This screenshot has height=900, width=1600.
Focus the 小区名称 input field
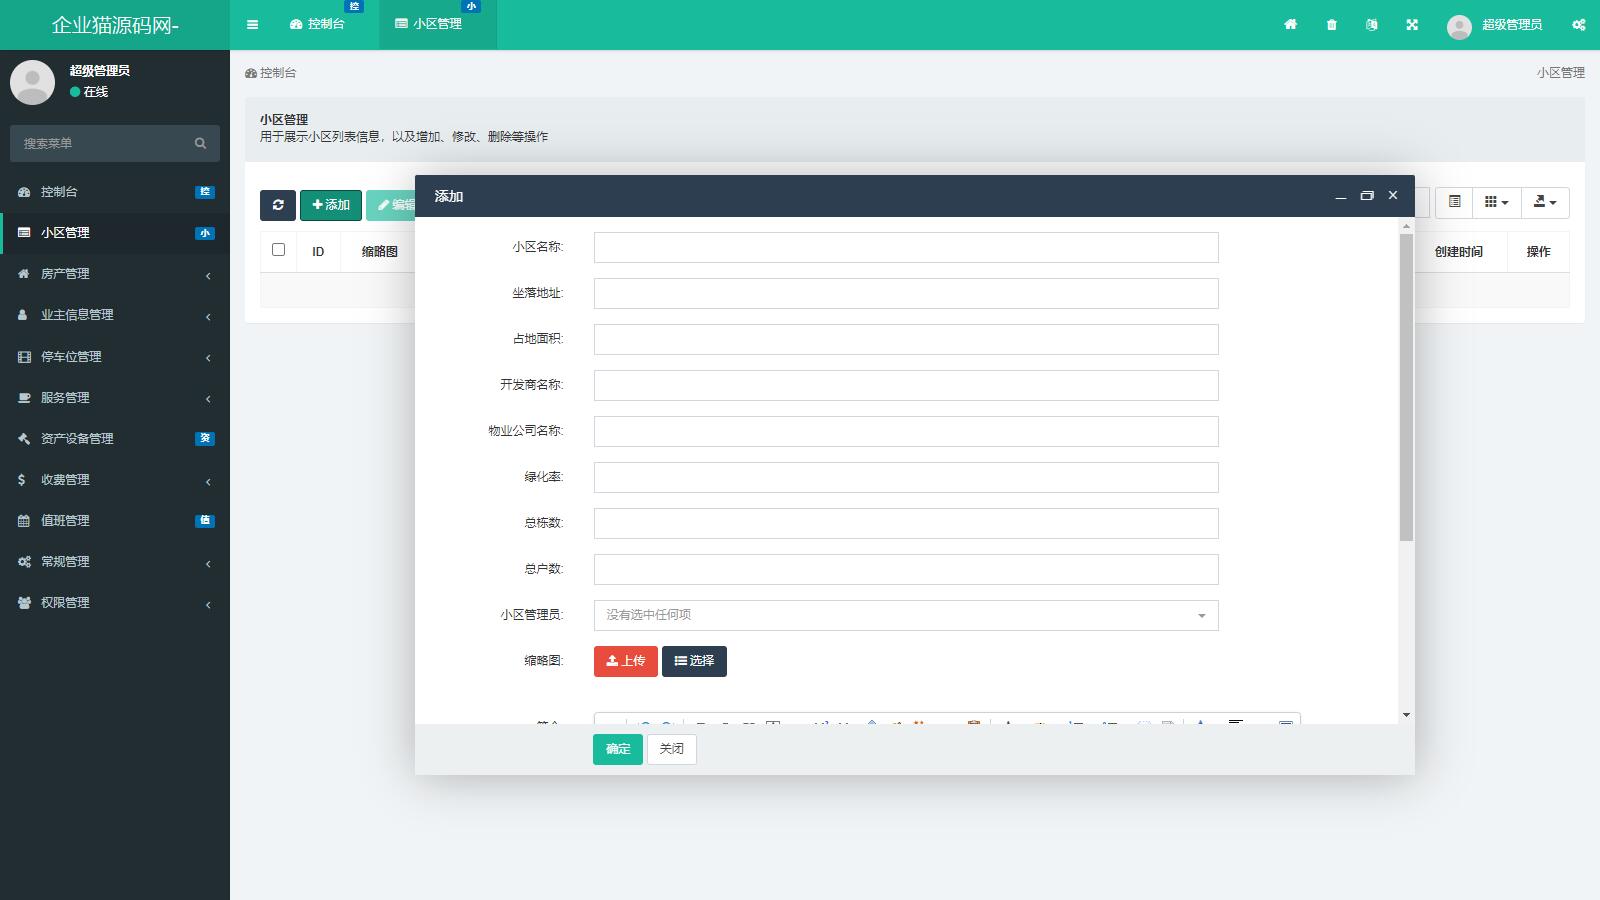coord(906,248)
